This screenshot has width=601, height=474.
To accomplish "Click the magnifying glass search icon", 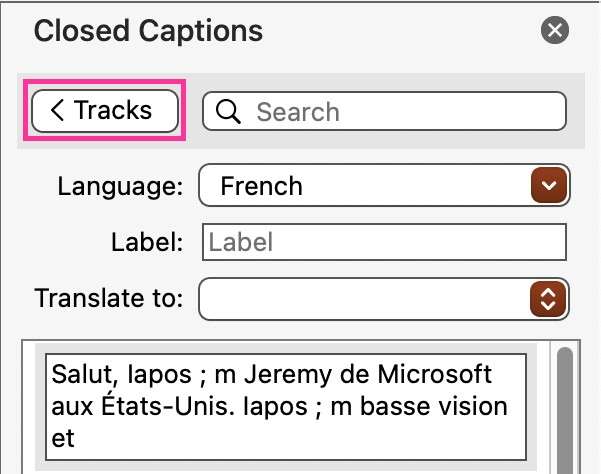I will pyautogui.click(x=228, y=112).
